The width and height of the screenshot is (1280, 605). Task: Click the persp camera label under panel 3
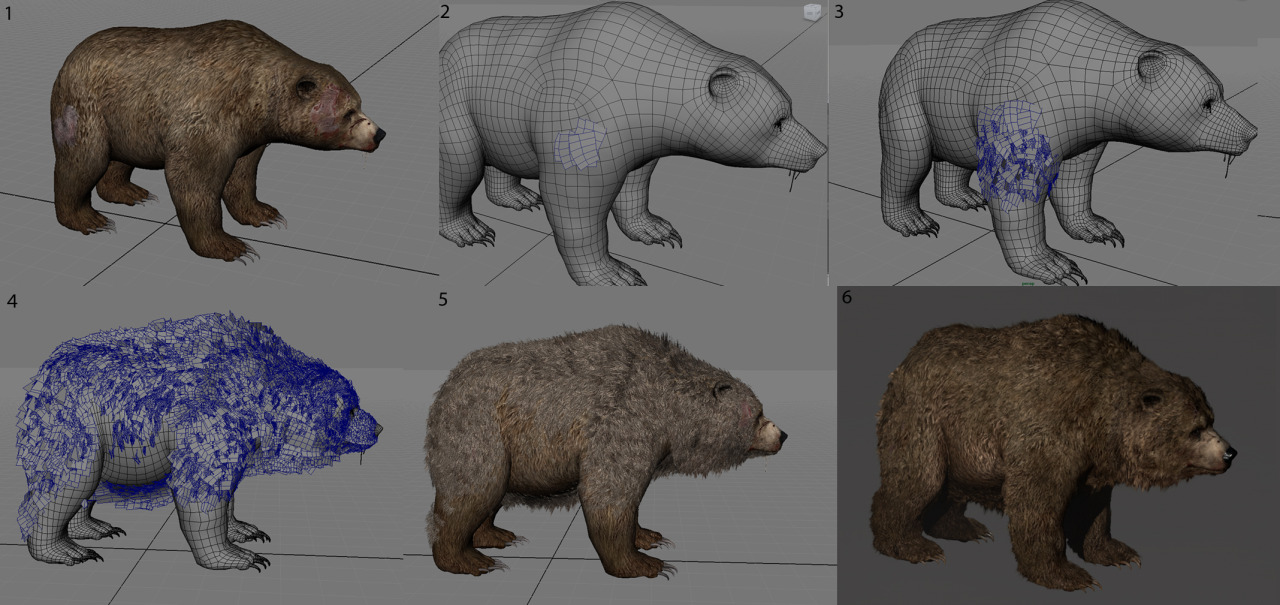[1027, 284]
